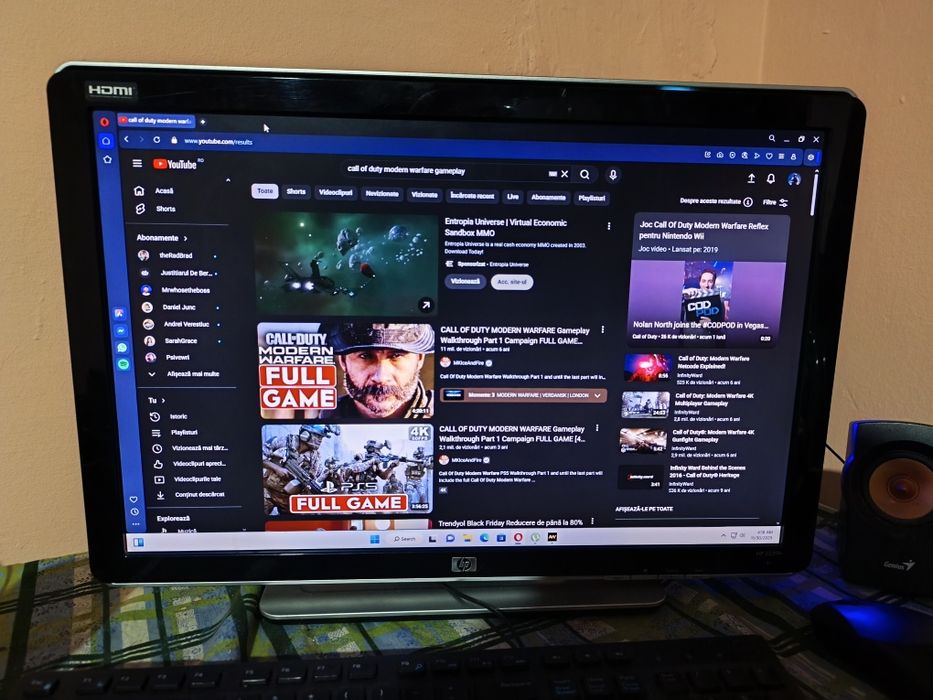This screenshot has height=700, width=933.
Task: Open the YouTube hamburger guide menu
Action: point(137,163)
